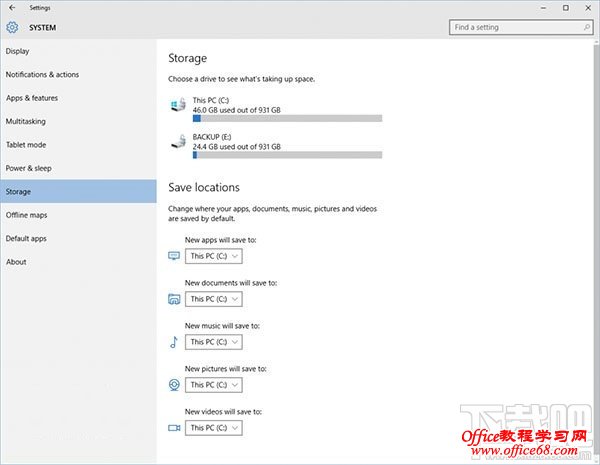This screenshot has width=600, height=465.
Task: Click the BACKUP (E:) drive icon
Action: 178,141
